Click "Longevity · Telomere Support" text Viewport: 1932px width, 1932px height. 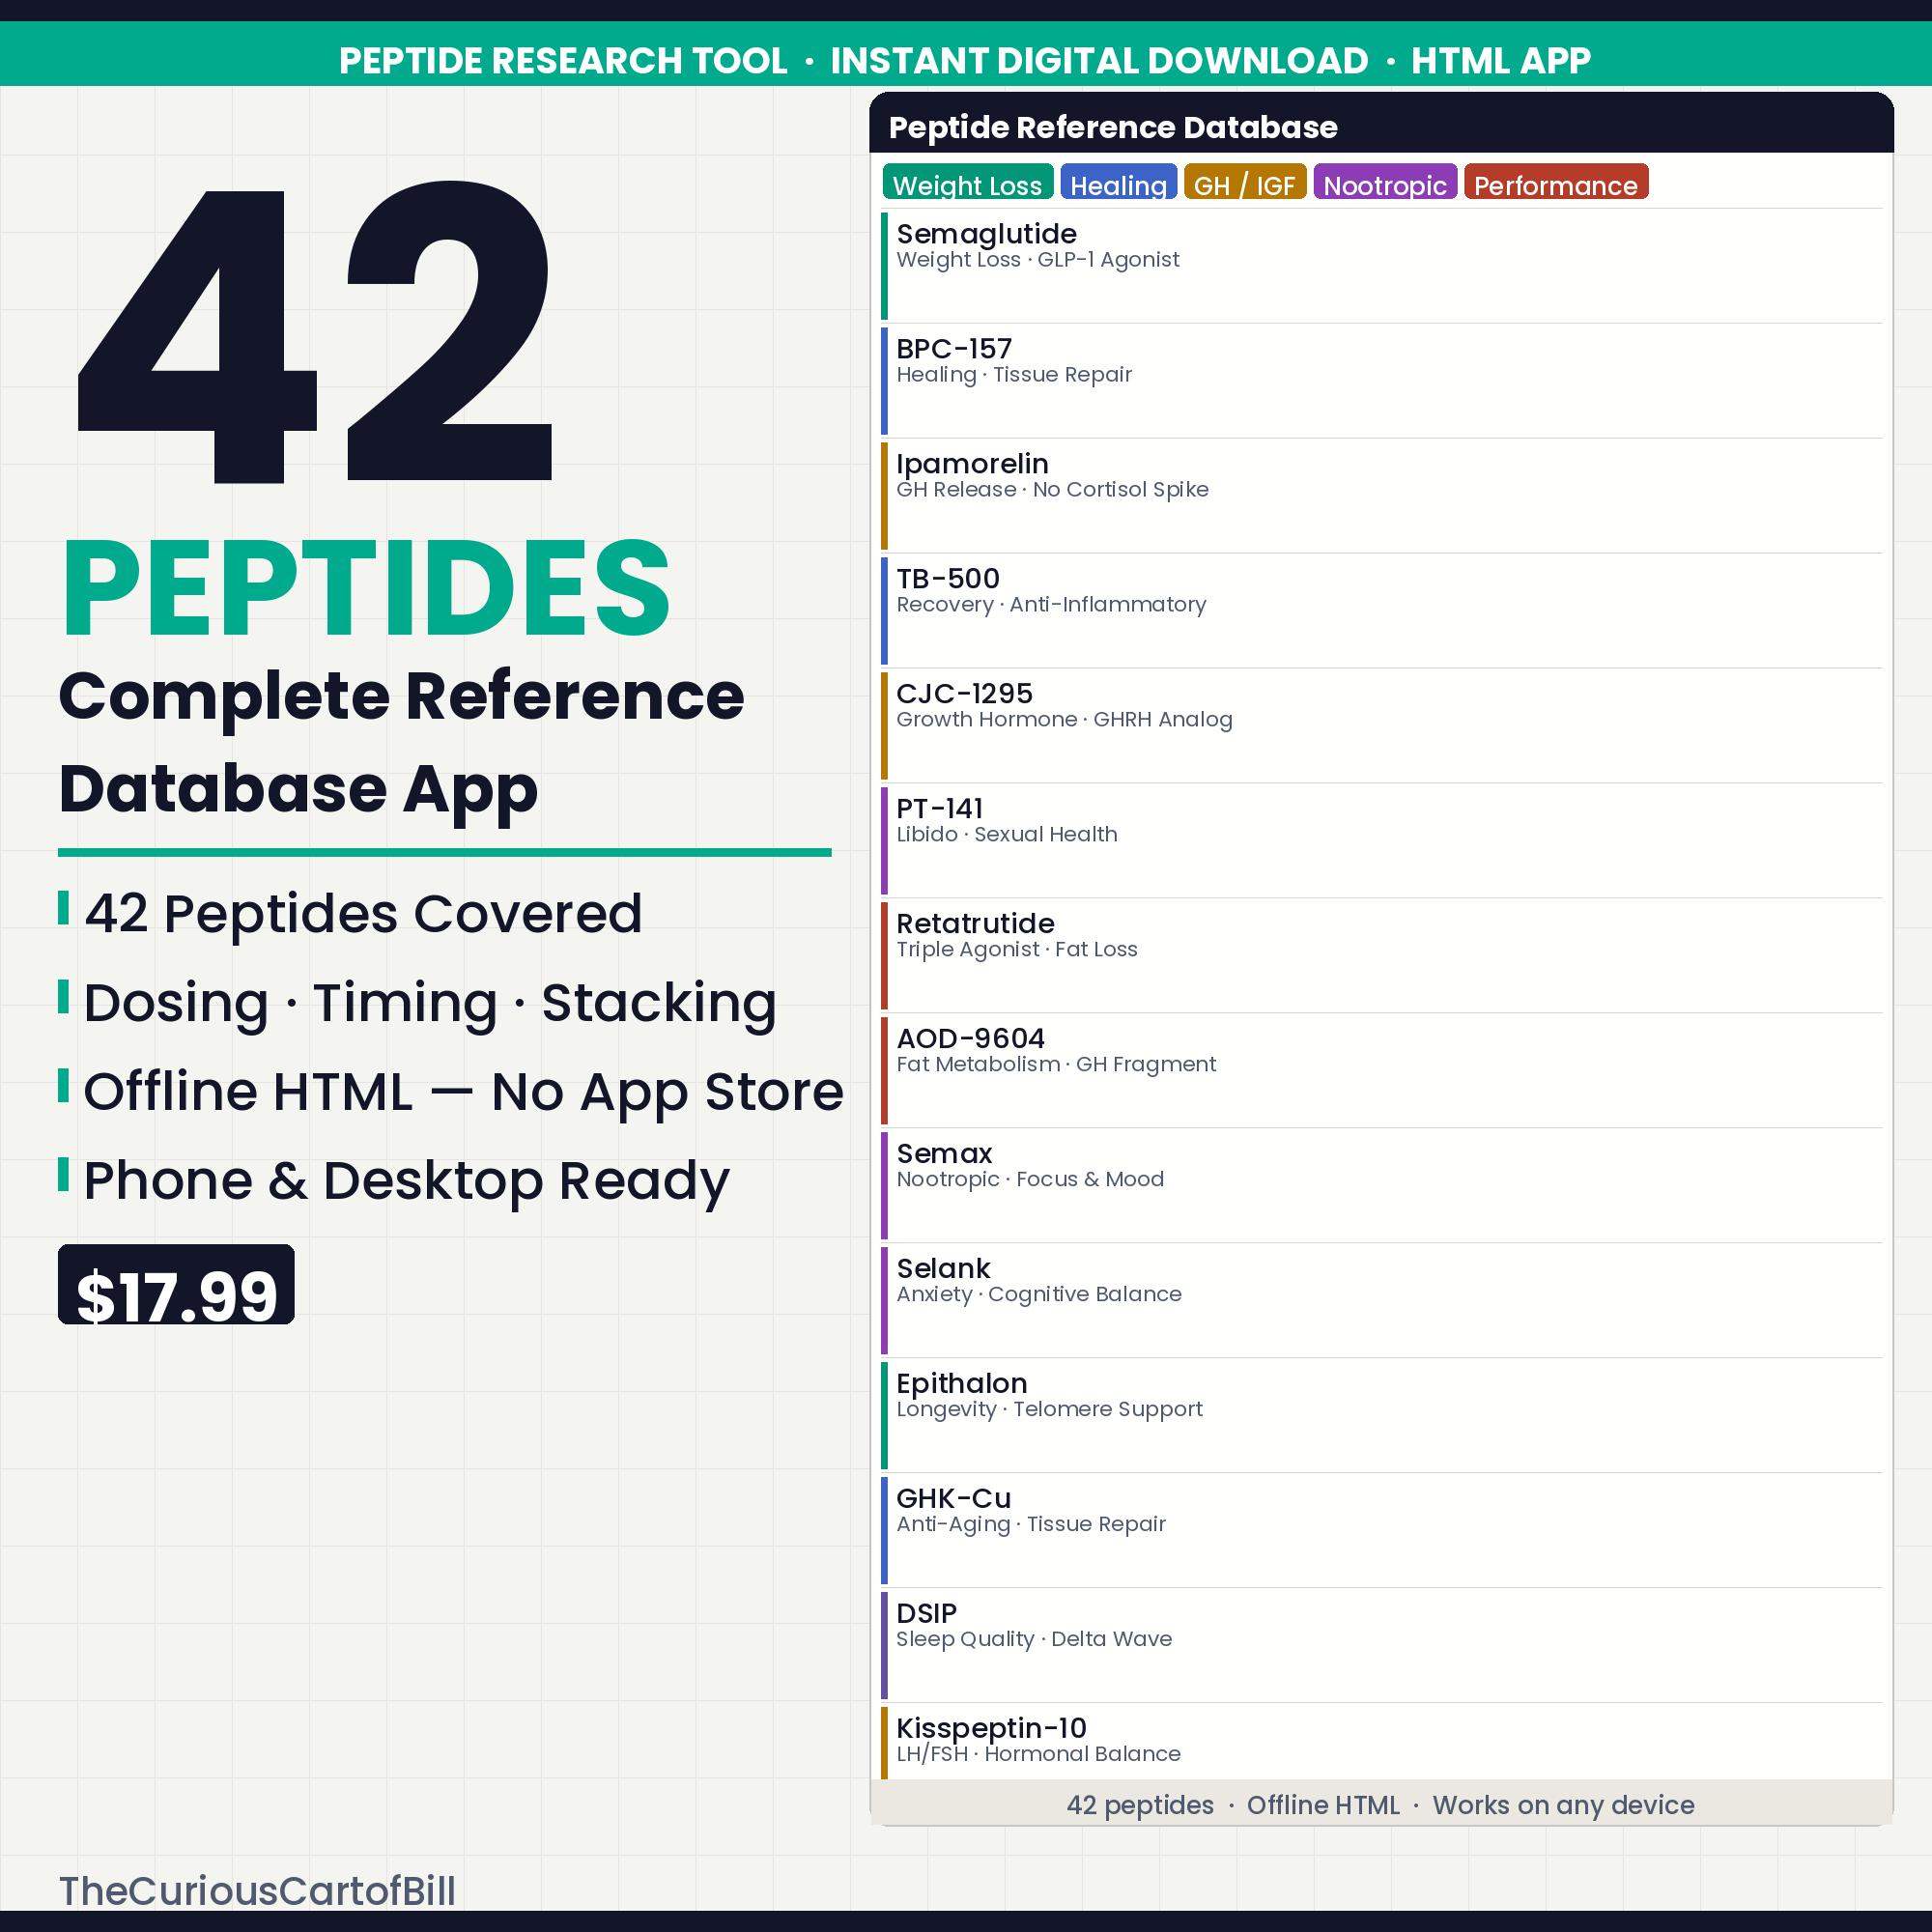(1049, 1410)
